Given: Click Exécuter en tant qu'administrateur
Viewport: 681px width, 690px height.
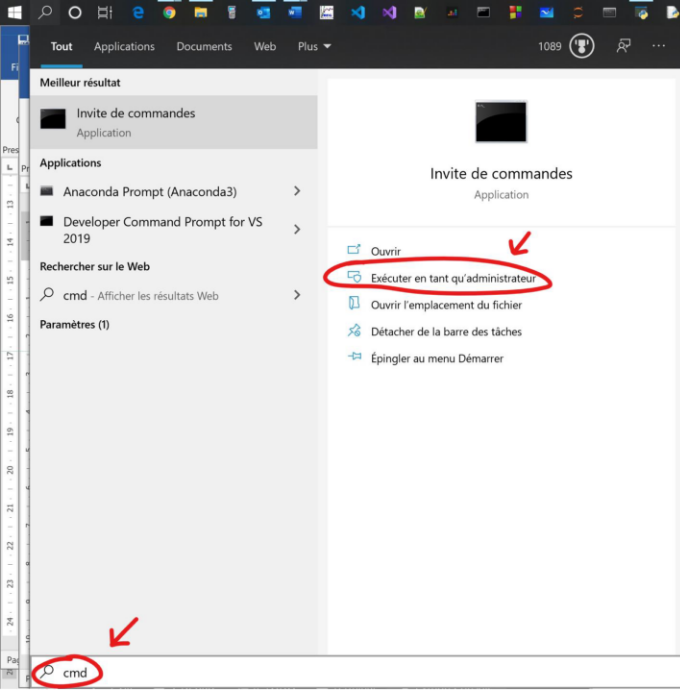Looking at the screenshot, I should 453,277.
